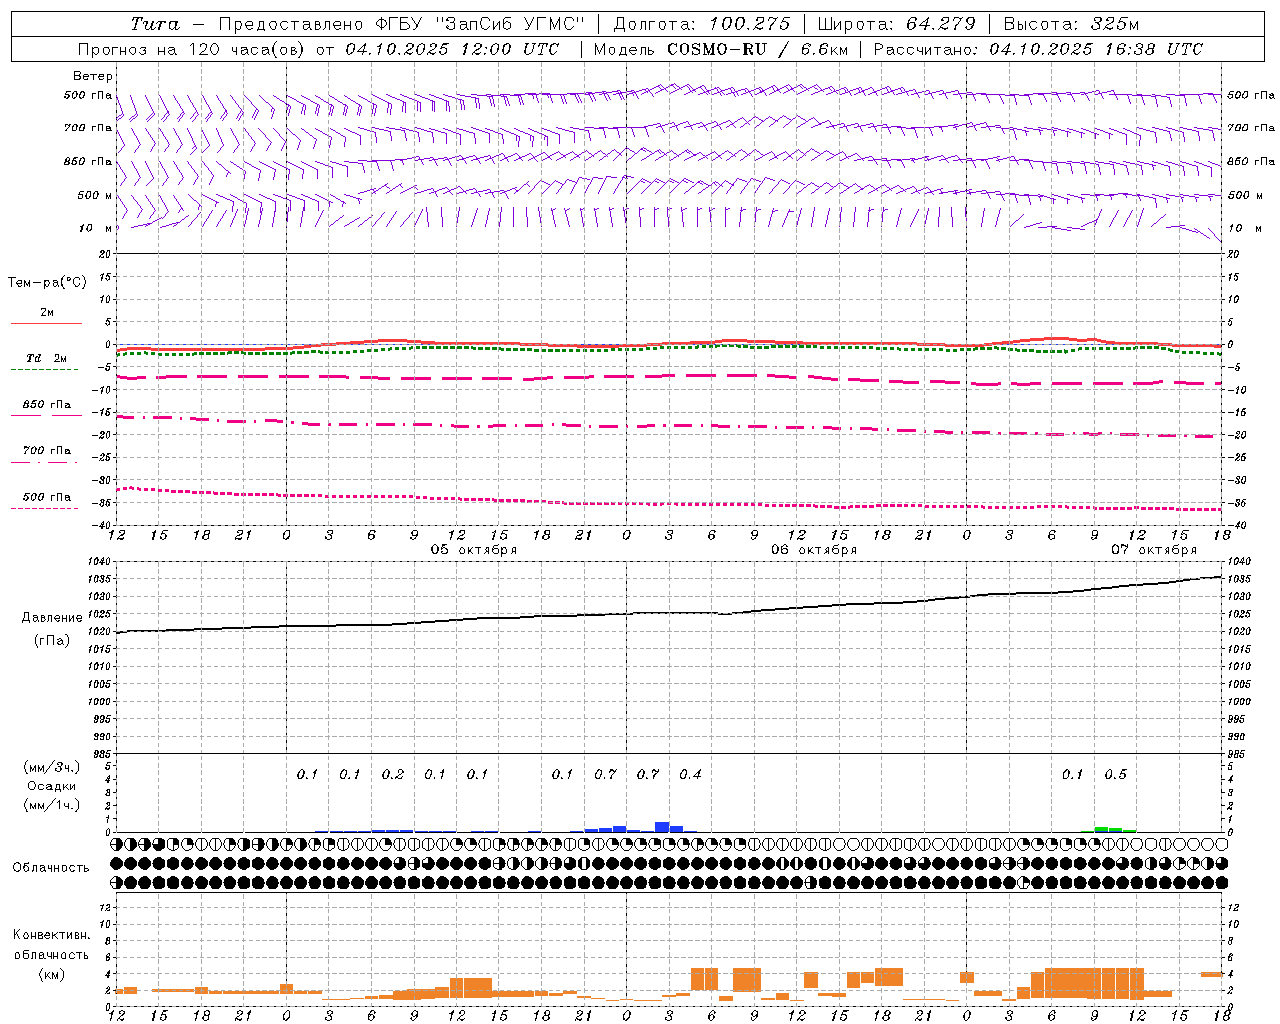Select the '0.5' three-hour precipitation value
The width and height of the screenshot is (1280, 1024).
(1115, 774)
